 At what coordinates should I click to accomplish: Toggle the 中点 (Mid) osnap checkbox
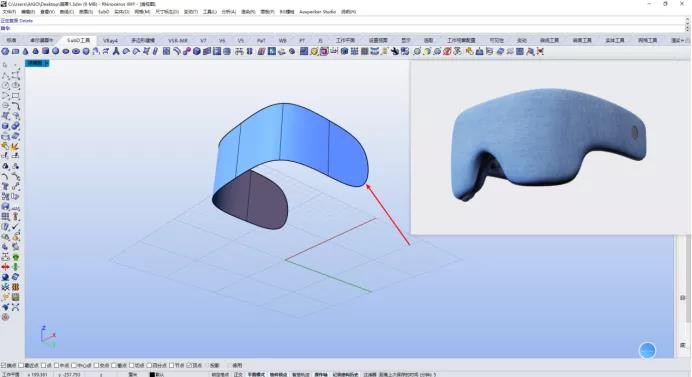tap(57, 366)
